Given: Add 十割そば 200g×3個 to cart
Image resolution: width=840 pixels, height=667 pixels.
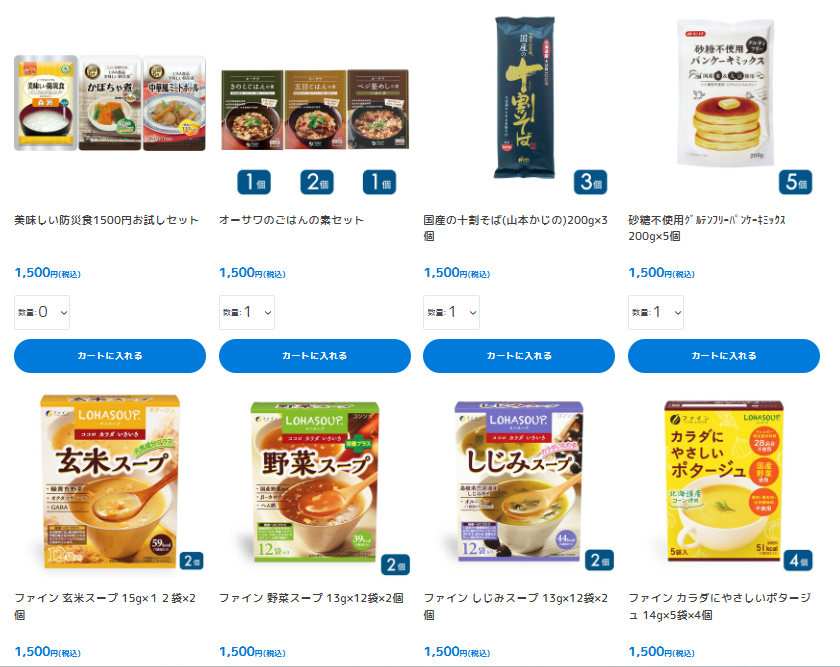Looking at the screenshot, I should point(519,356).
